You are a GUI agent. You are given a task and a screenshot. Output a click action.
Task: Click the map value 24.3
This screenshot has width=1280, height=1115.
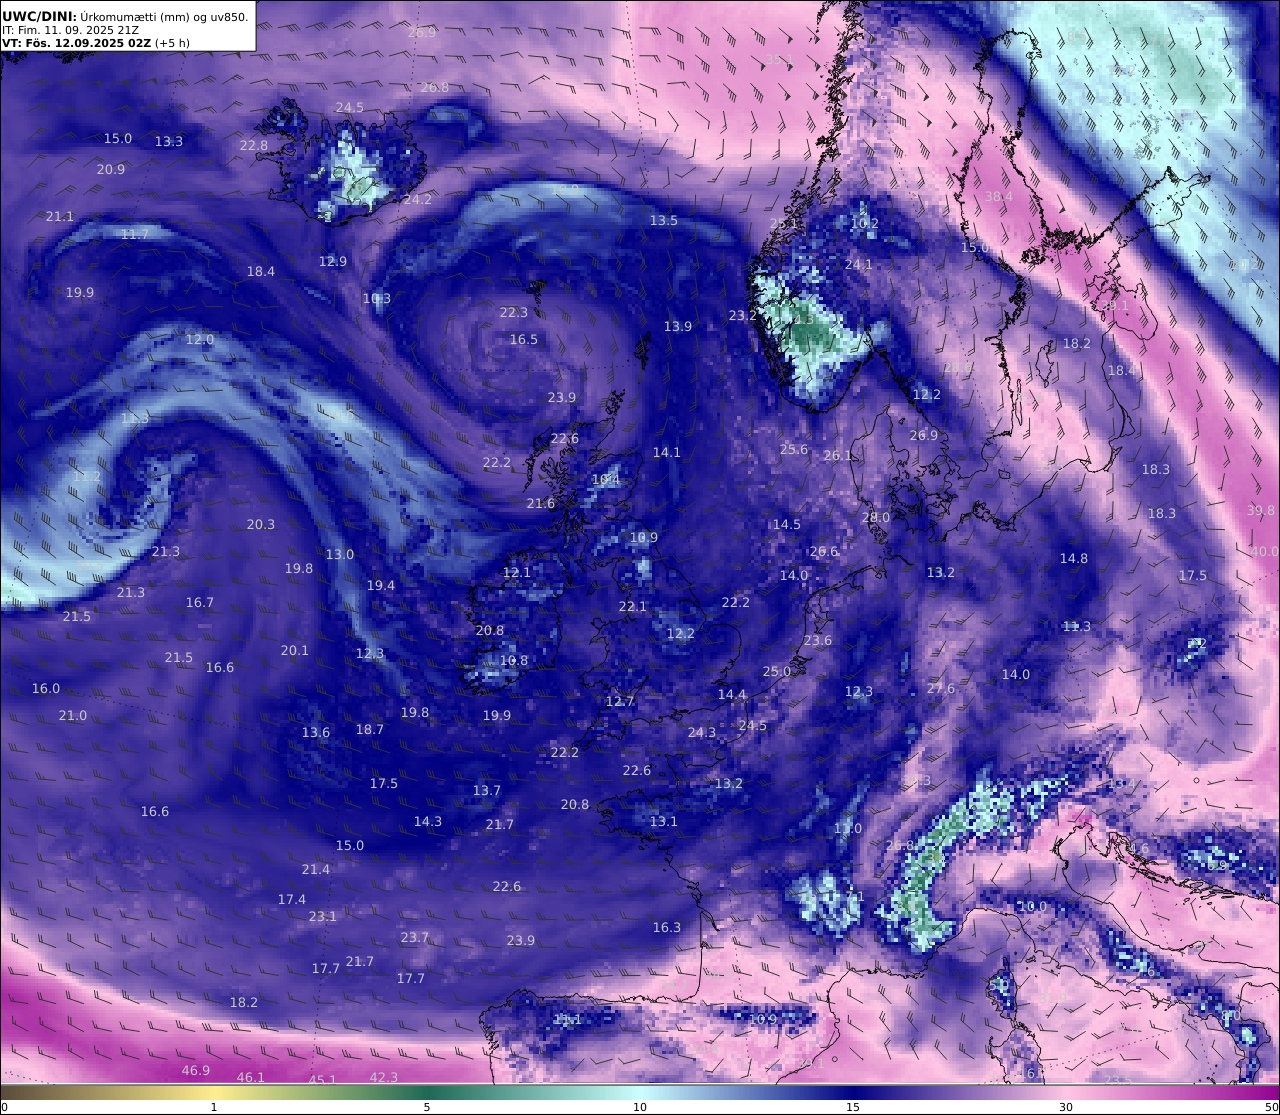(x=702, y=733)
